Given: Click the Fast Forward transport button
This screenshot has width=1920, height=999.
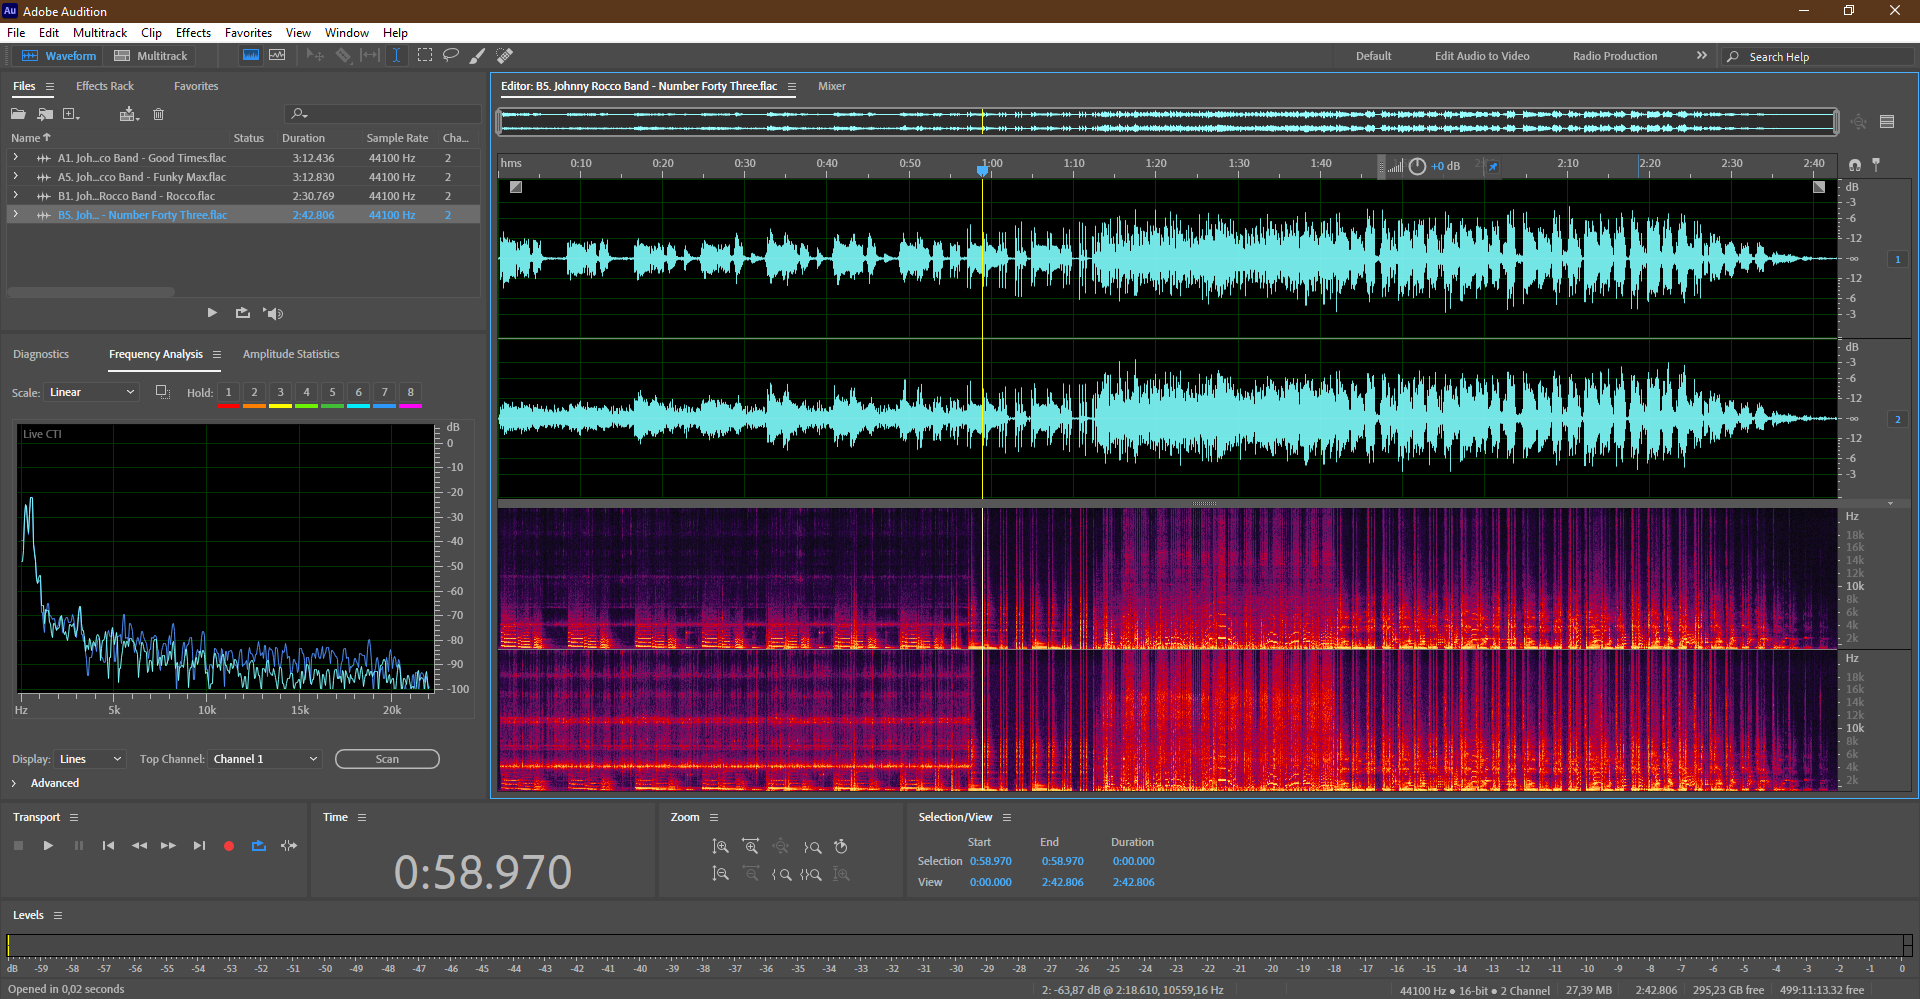Looking at the screenshot, I should (x=168, y=846).
